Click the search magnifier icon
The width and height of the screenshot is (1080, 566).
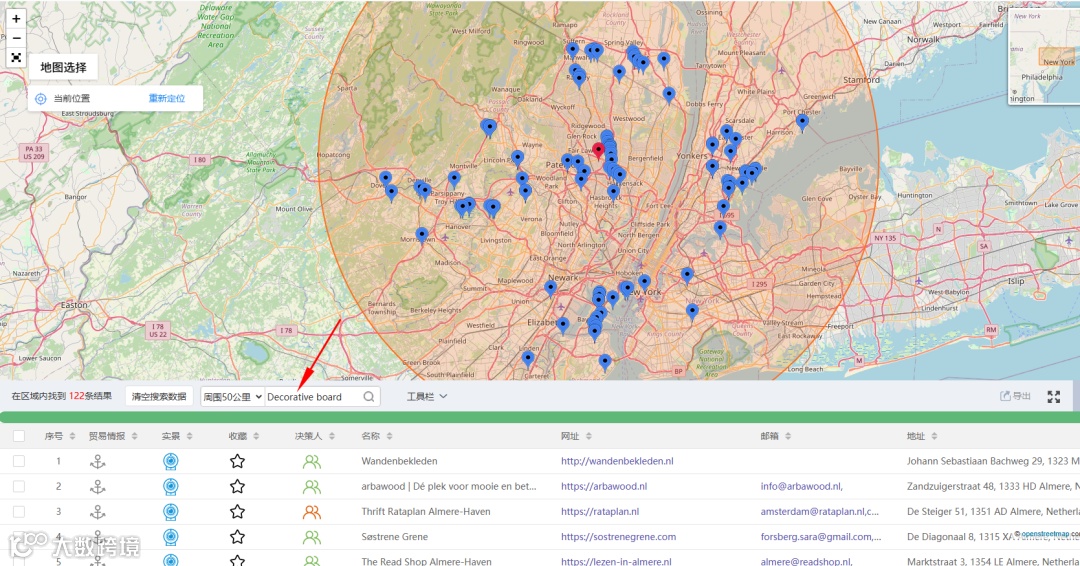(369, 397)
